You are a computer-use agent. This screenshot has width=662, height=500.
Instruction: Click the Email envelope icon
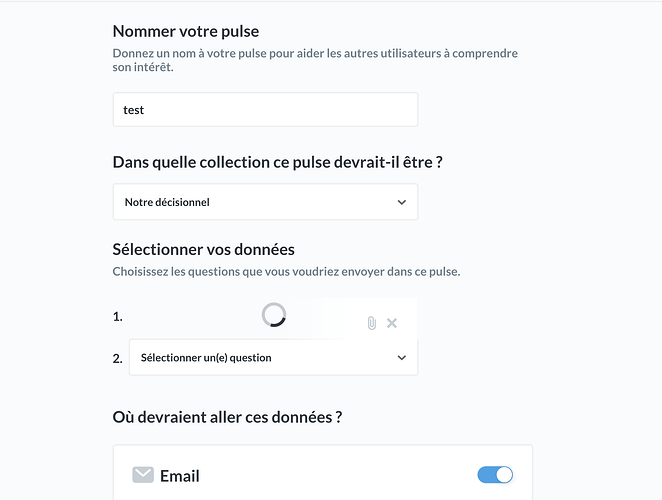[x=143, y=475]
